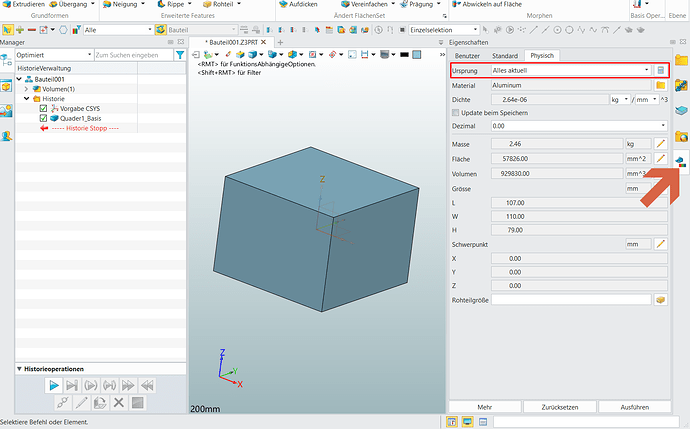Viewport: 690px width, 429px height.
Task: Open the Ursprung dropdown
Action: tap(646, 70)
